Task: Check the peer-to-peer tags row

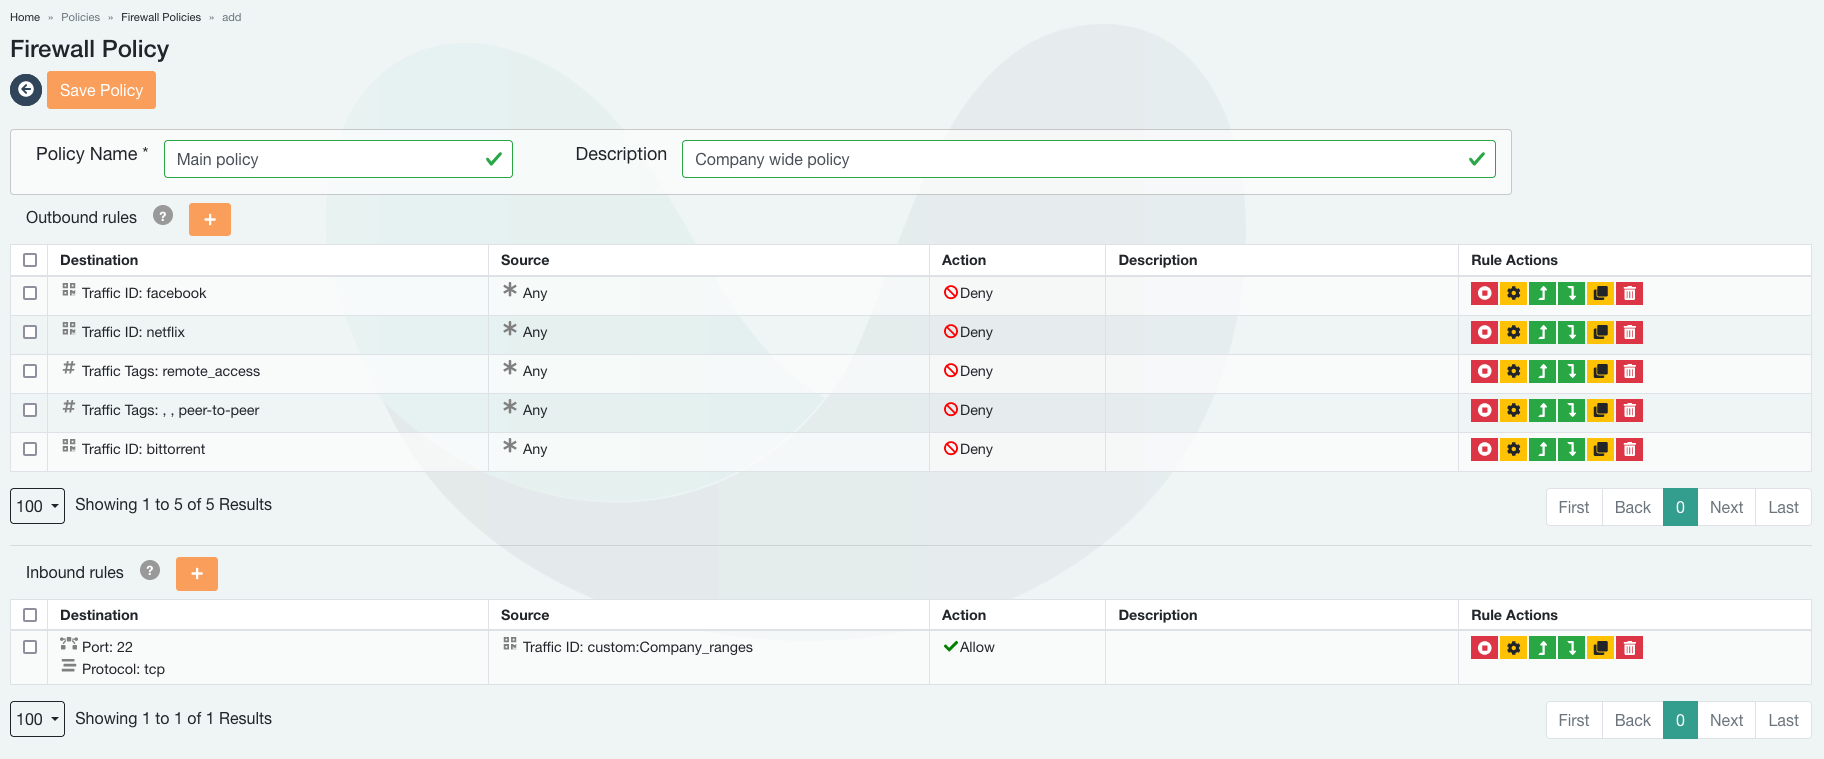Action: tap(30, 410)
